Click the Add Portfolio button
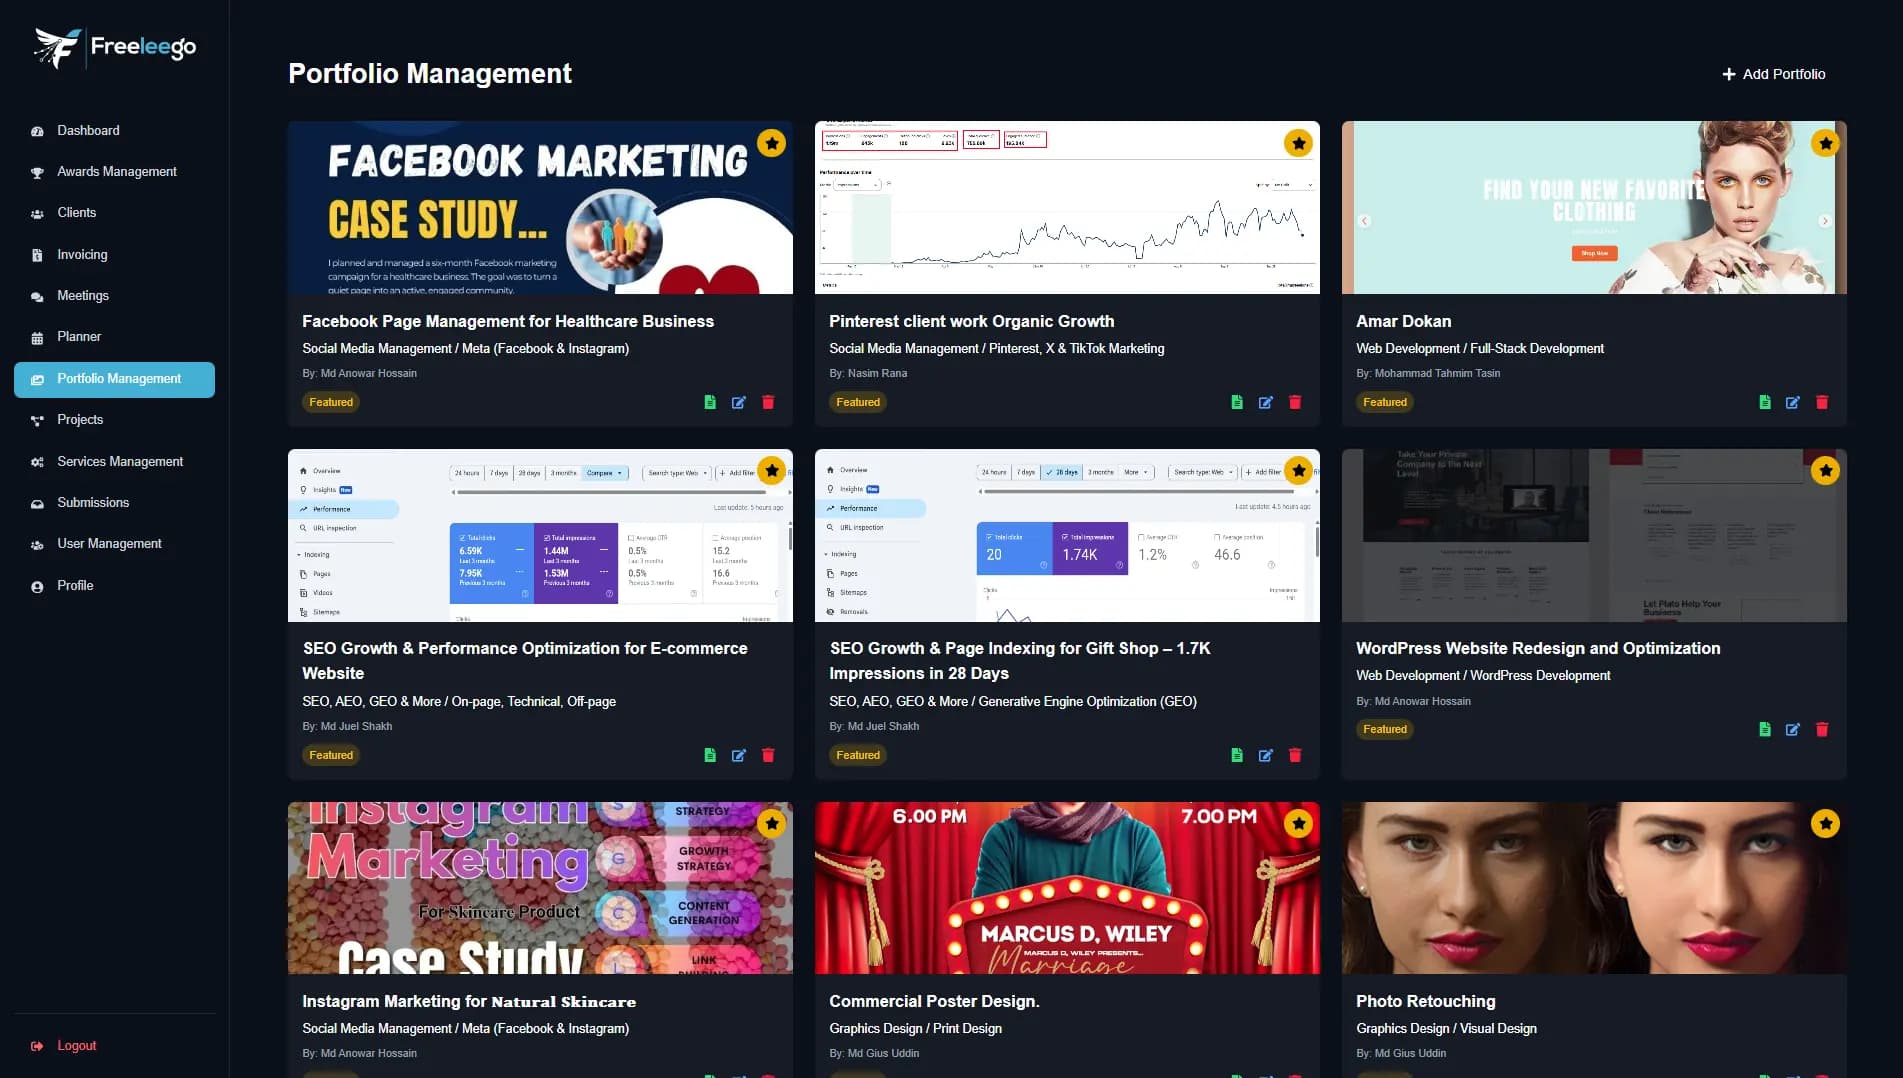Screen dimensions: 1903x1078 pyautogui.click(x=1773, y=74)
